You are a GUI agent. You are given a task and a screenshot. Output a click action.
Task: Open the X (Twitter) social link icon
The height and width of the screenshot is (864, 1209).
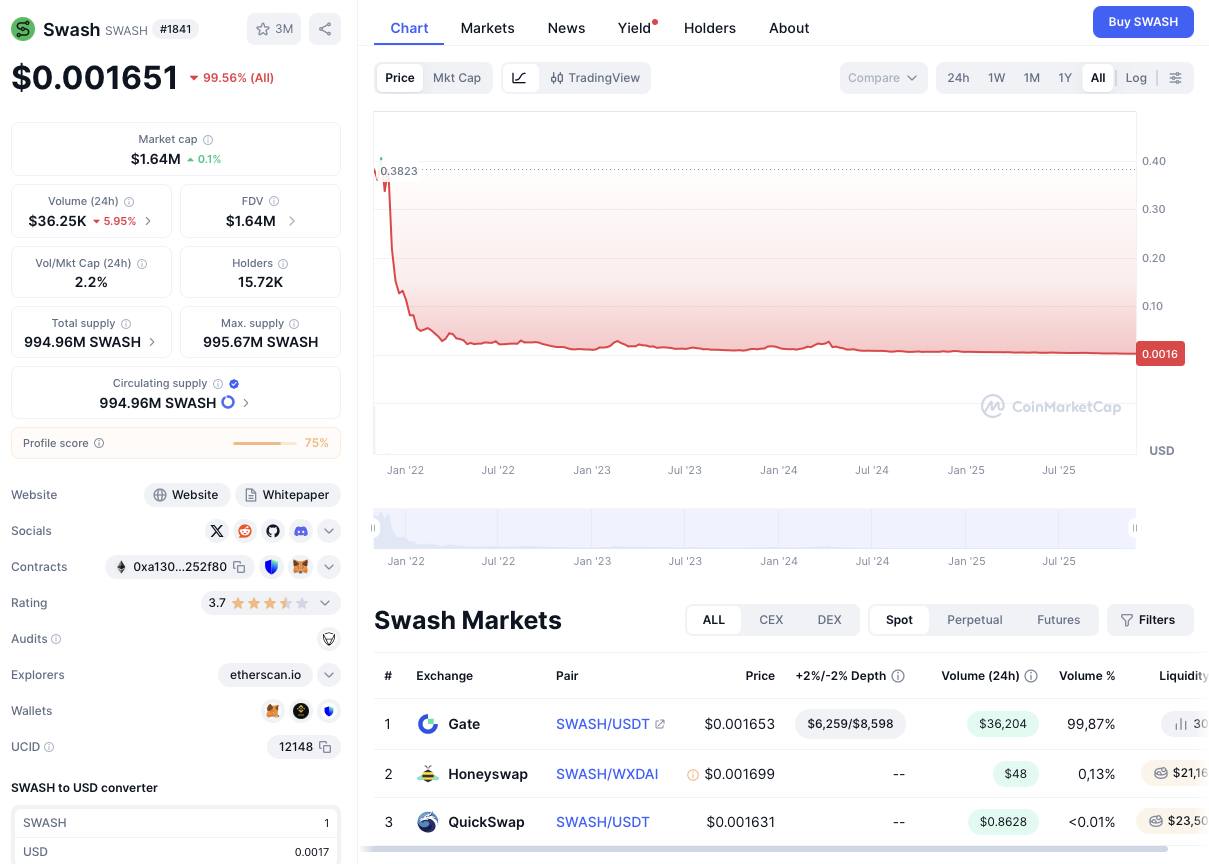tap(217, 531)
